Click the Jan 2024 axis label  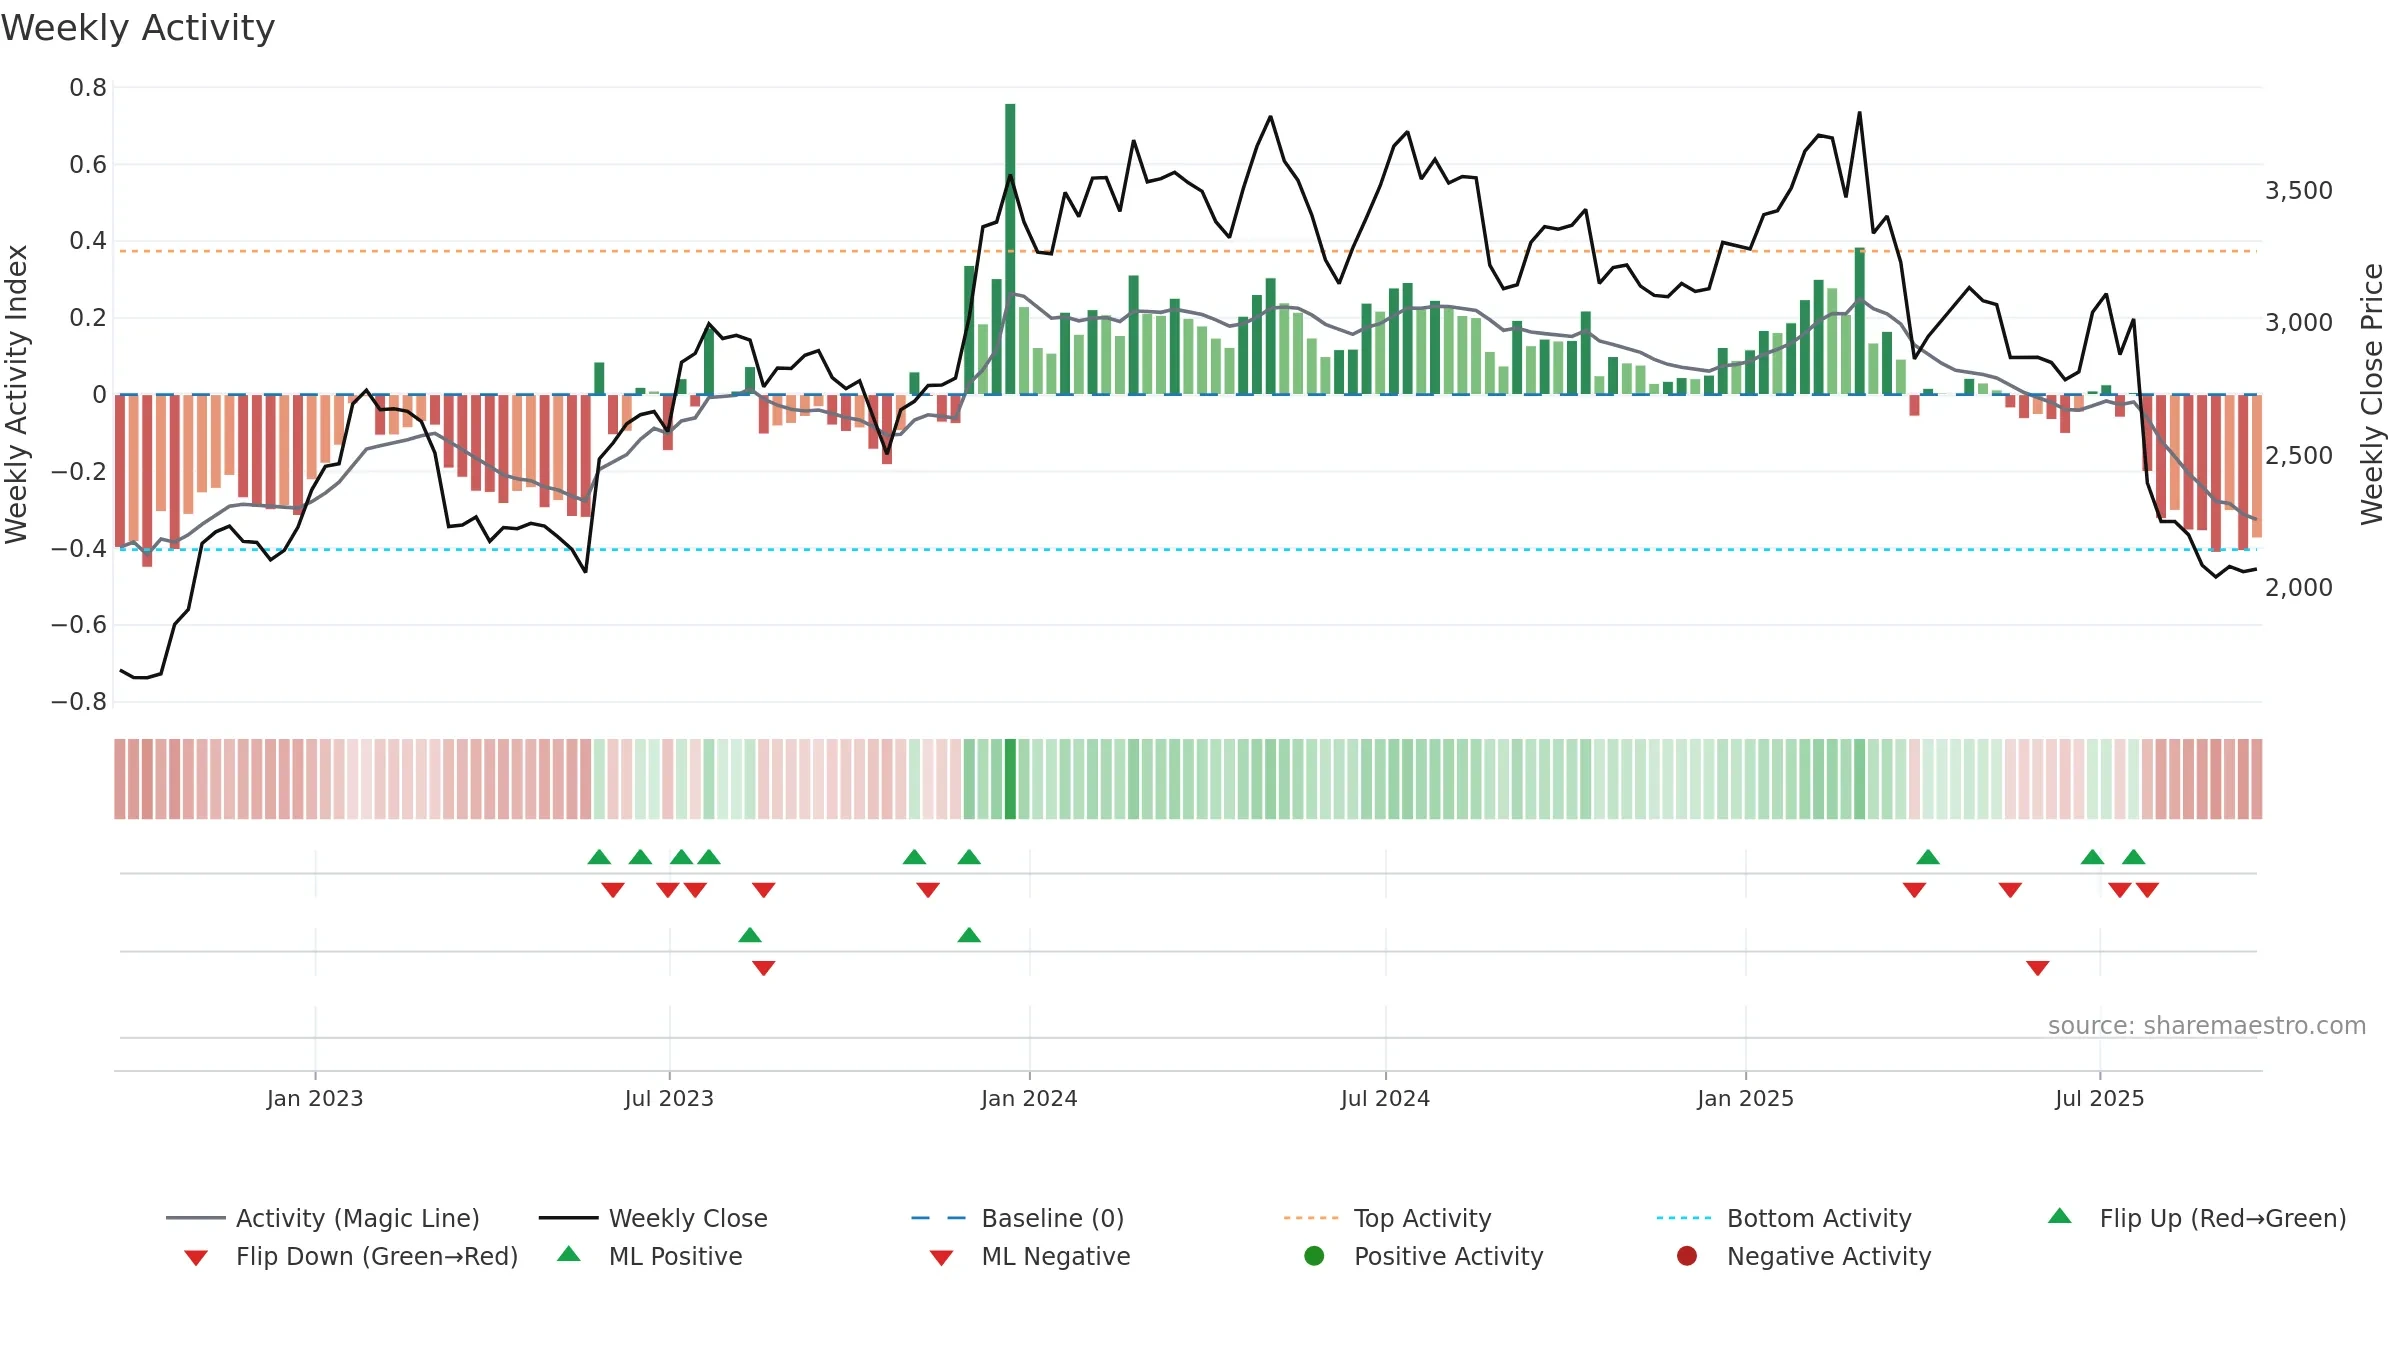pos(1029,1098)
